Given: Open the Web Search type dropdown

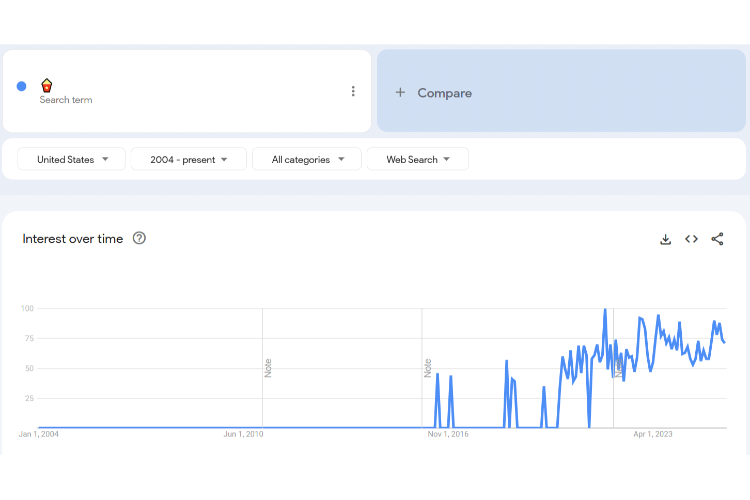Looking at the screenshot, I should 417,159.
